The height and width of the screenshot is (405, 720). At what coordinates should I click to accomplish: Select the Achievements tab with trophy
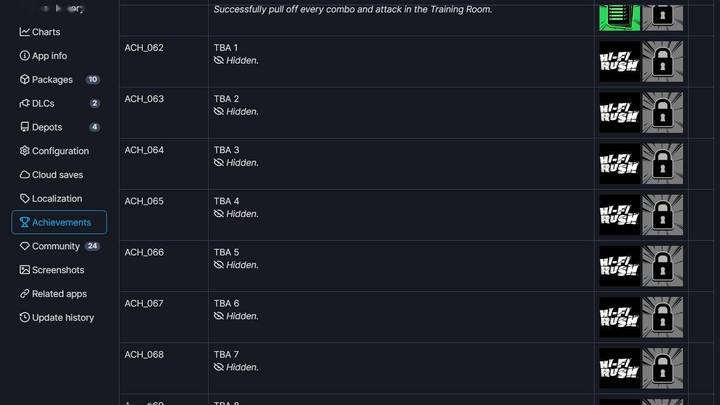point(59,222)
